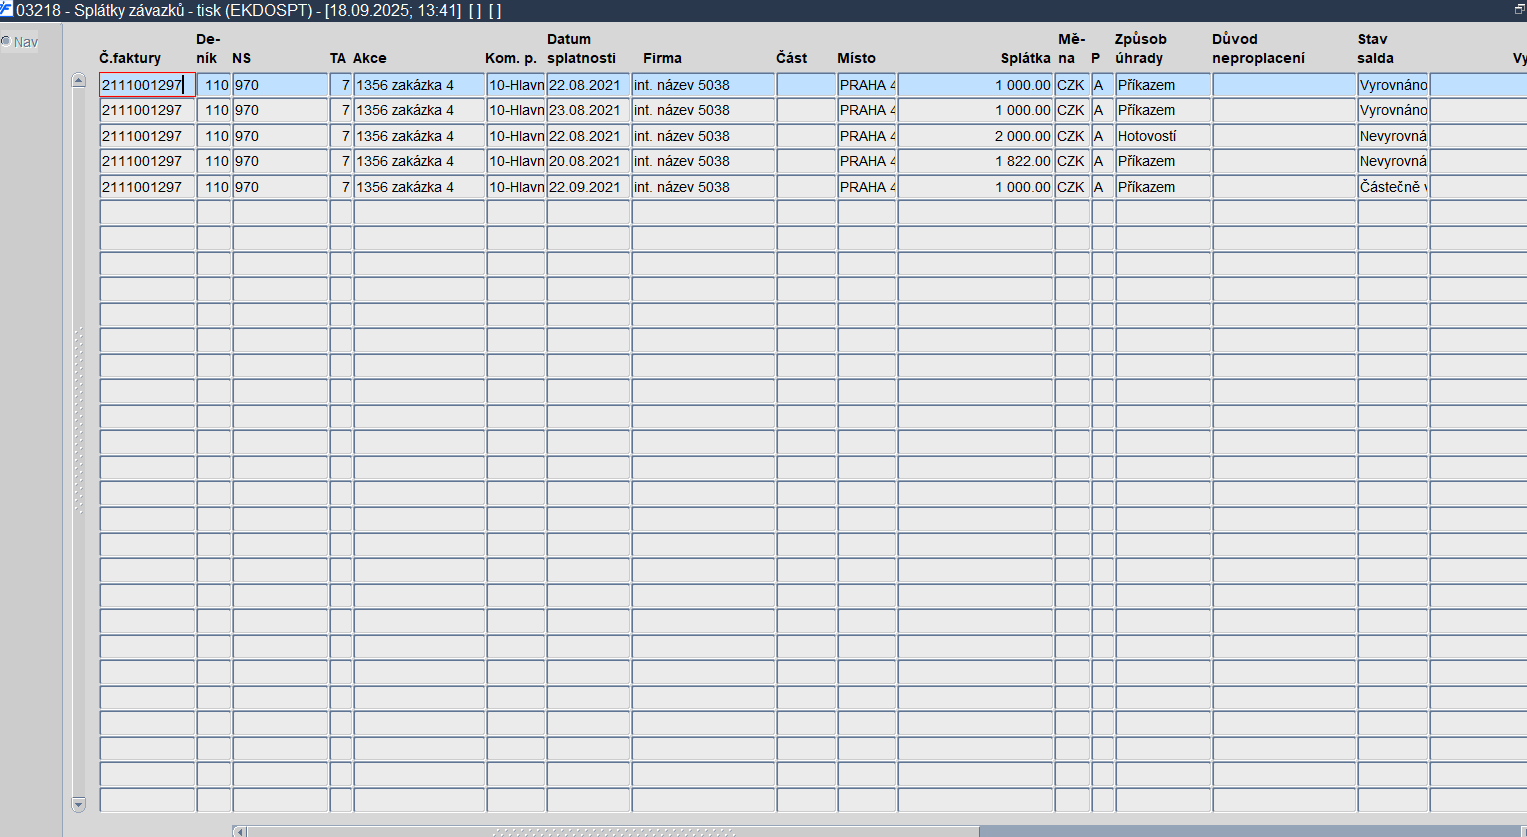Click amount 1 000.00 in the 22.09.2021 row

[x=975, y=187]
